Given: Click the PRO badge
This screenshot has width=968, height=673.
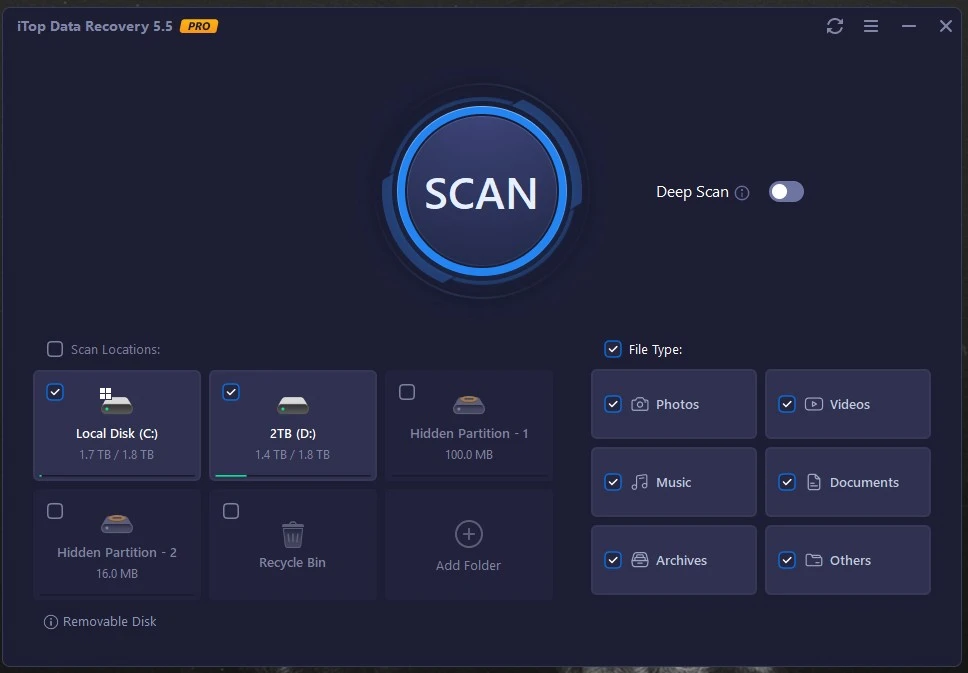Looking at the screenshot, I should [x=199, y=26].
